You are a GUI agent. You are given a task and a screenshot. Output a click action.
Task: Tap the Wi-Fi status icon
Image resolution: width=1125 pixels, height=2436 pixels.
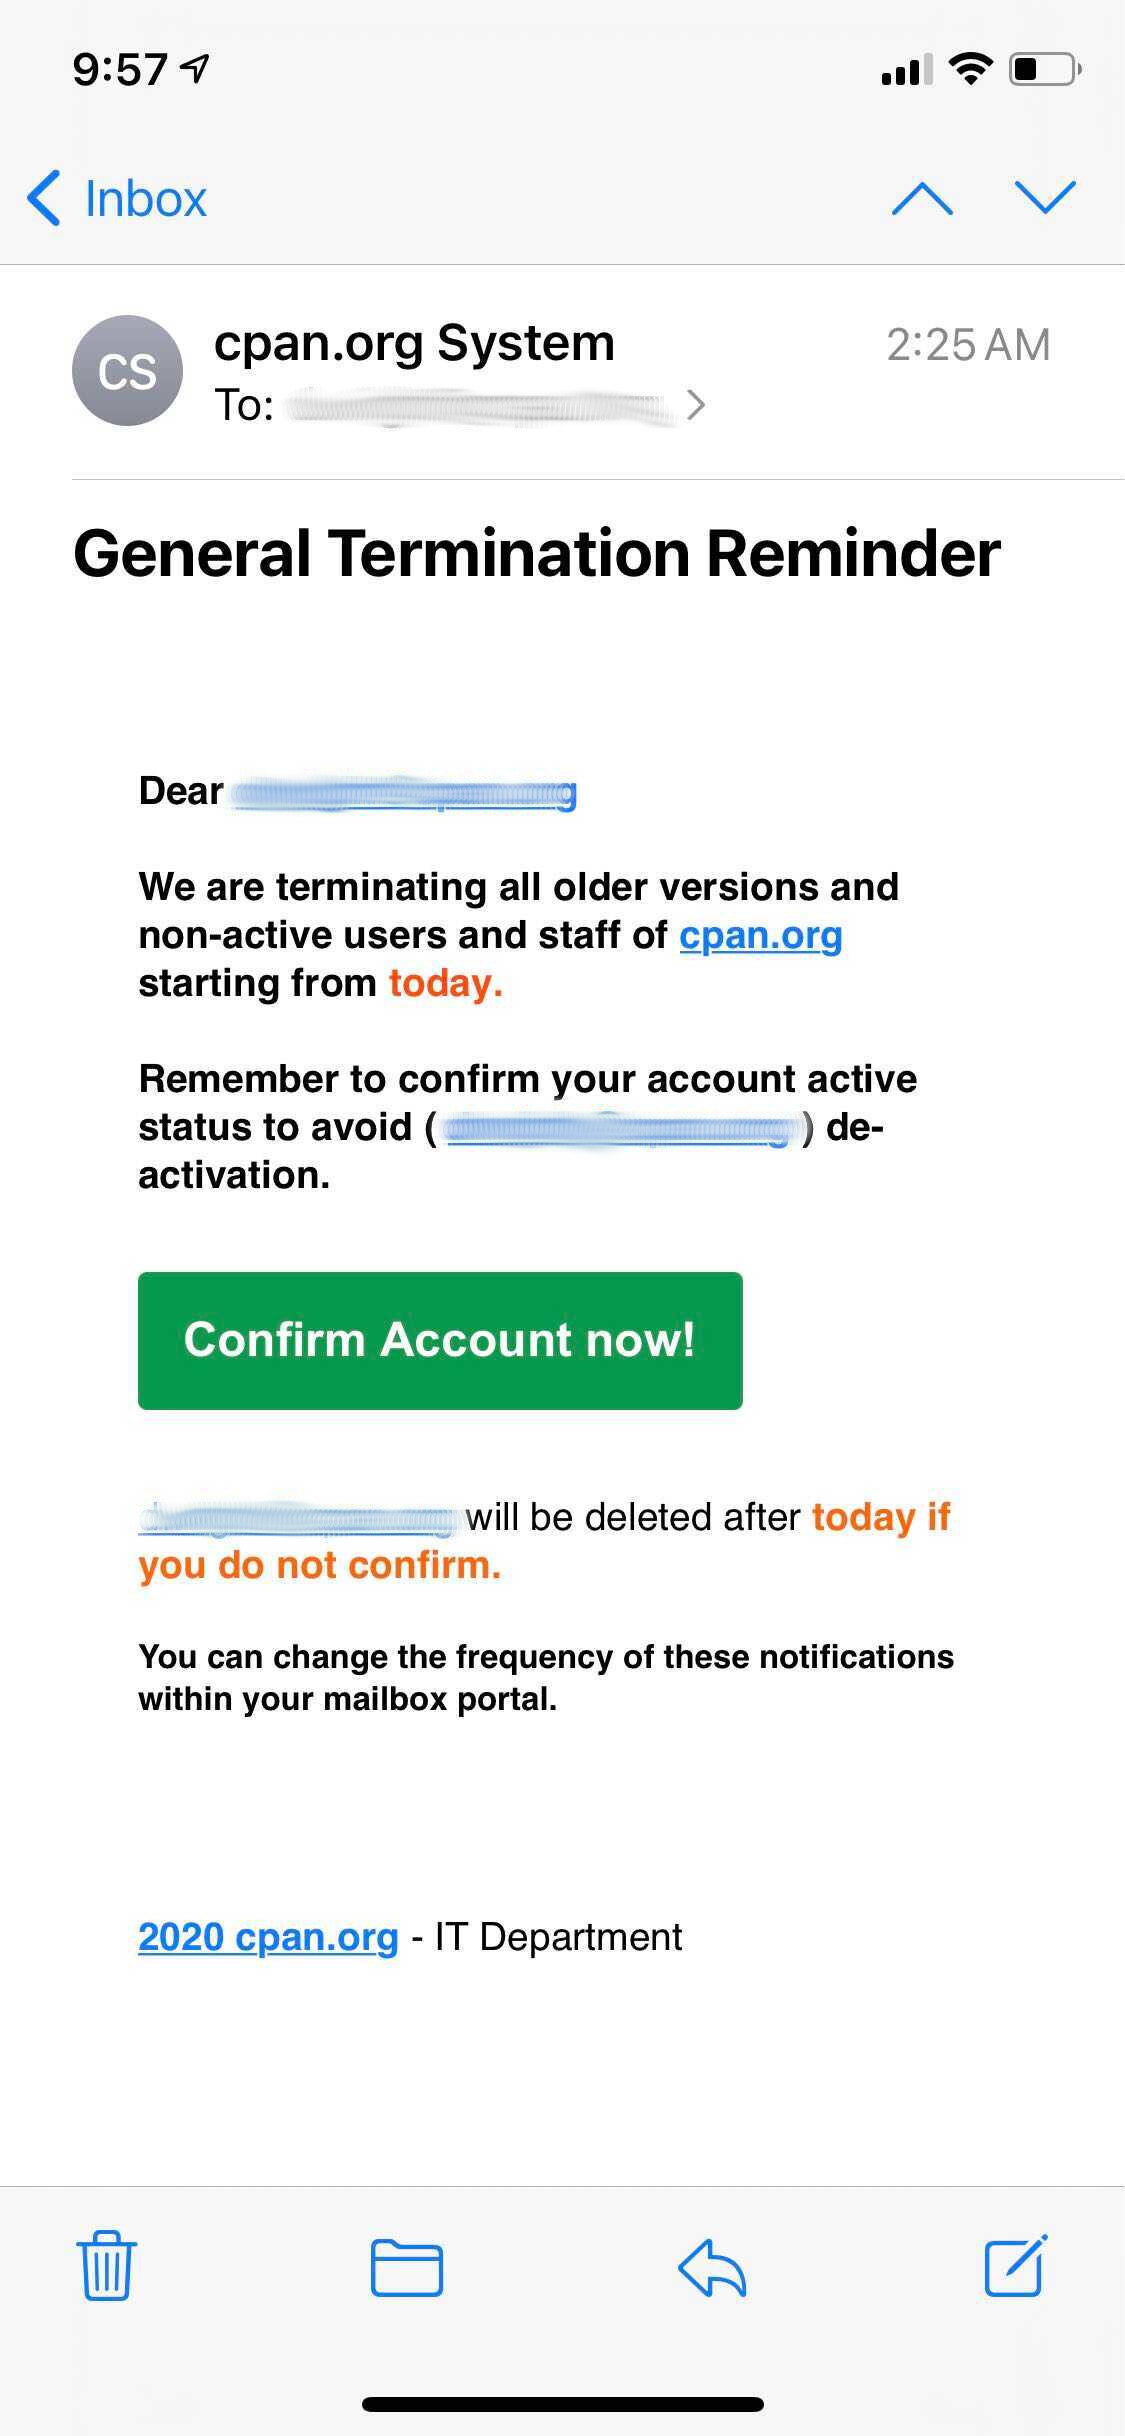pos(969,70)
